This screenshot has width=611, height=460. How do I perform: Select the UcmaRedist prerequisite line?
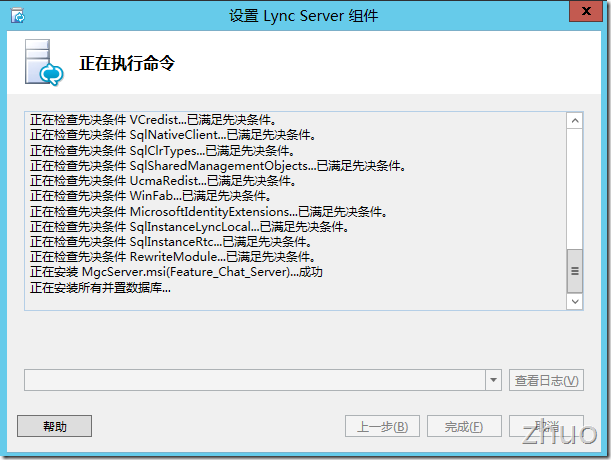[x=163, y=181]
